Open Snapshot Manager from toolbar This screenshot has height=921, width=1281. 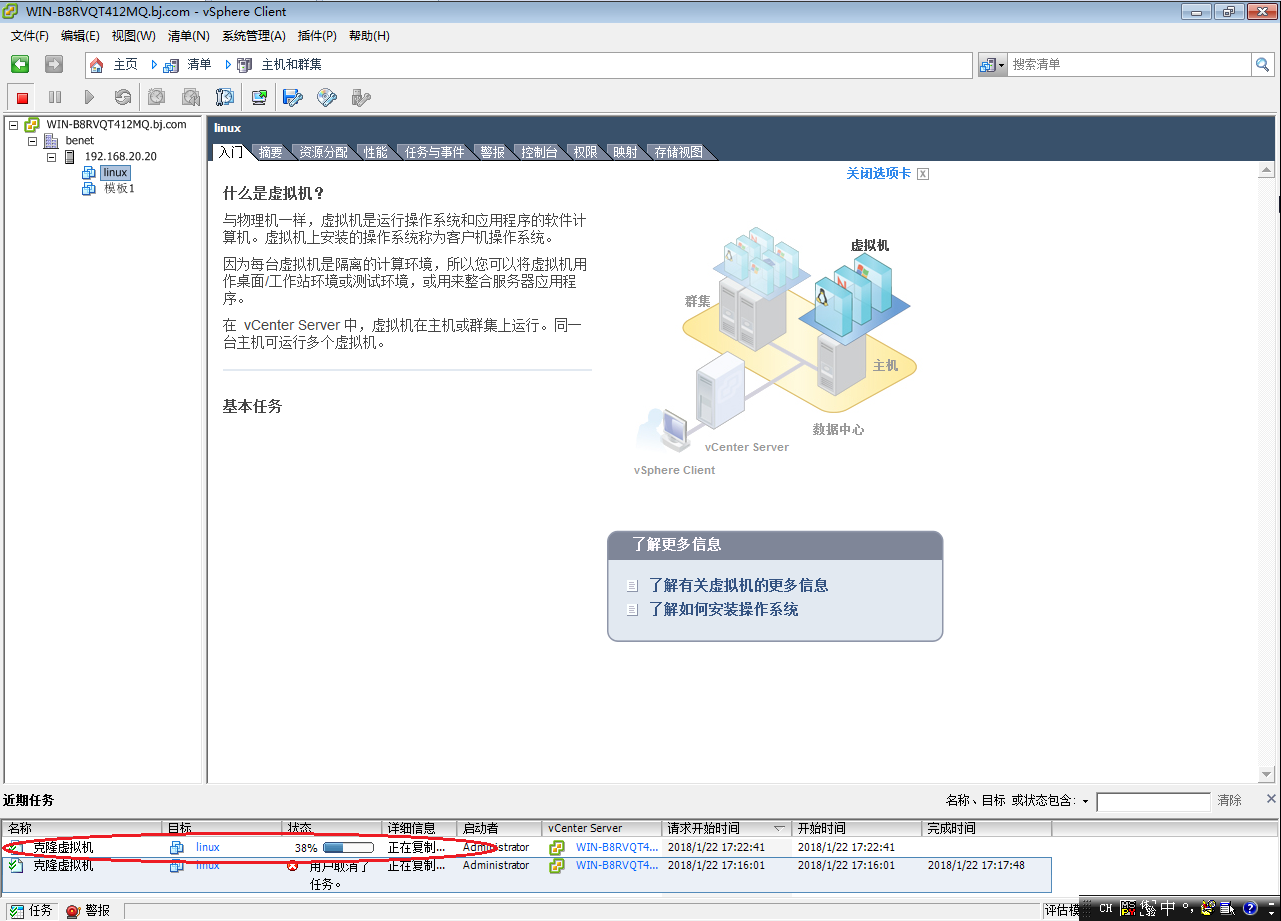pos(225,97)
